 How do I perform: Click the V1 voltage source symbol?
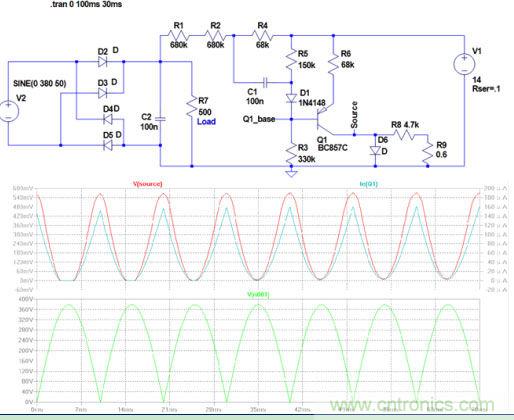click(x=464, y=64)
